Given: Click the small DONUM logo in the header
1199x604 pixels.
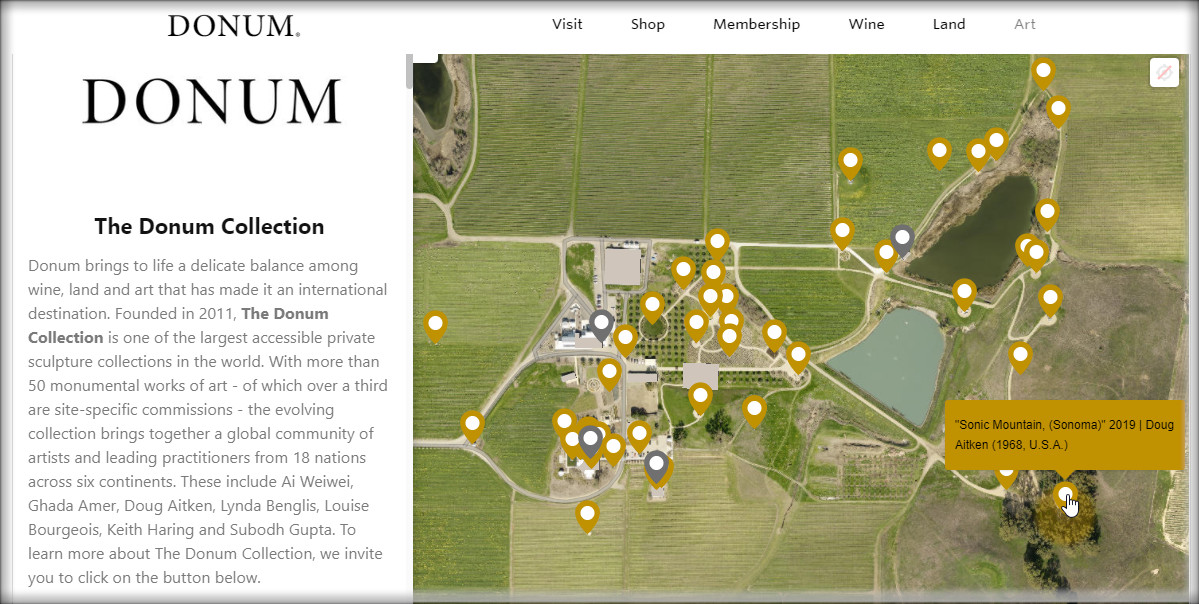Looking at the screenshot, I should (x=234, y=26).
